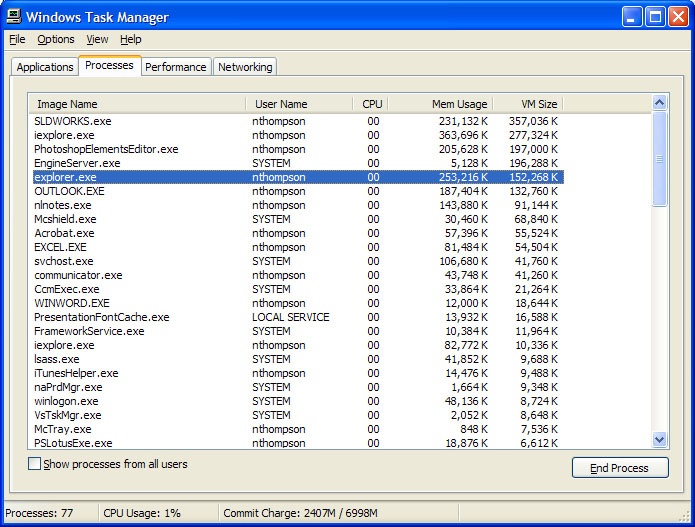Viewport: 695px width, 527px height.
Task: Click the 357,036 K VM Size value
Action: point(533,121)
